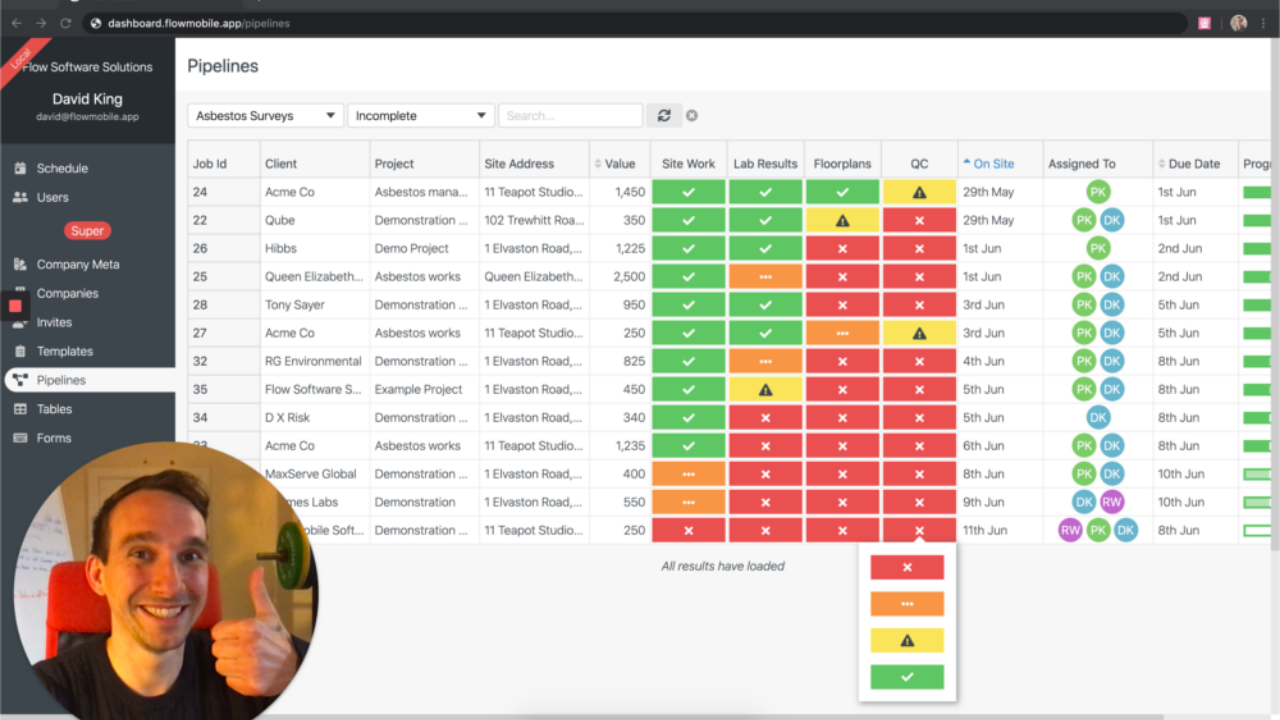Click the Super badge in the sidebar
Screen dimensions: 1280x720
click(x=87, y=230)
